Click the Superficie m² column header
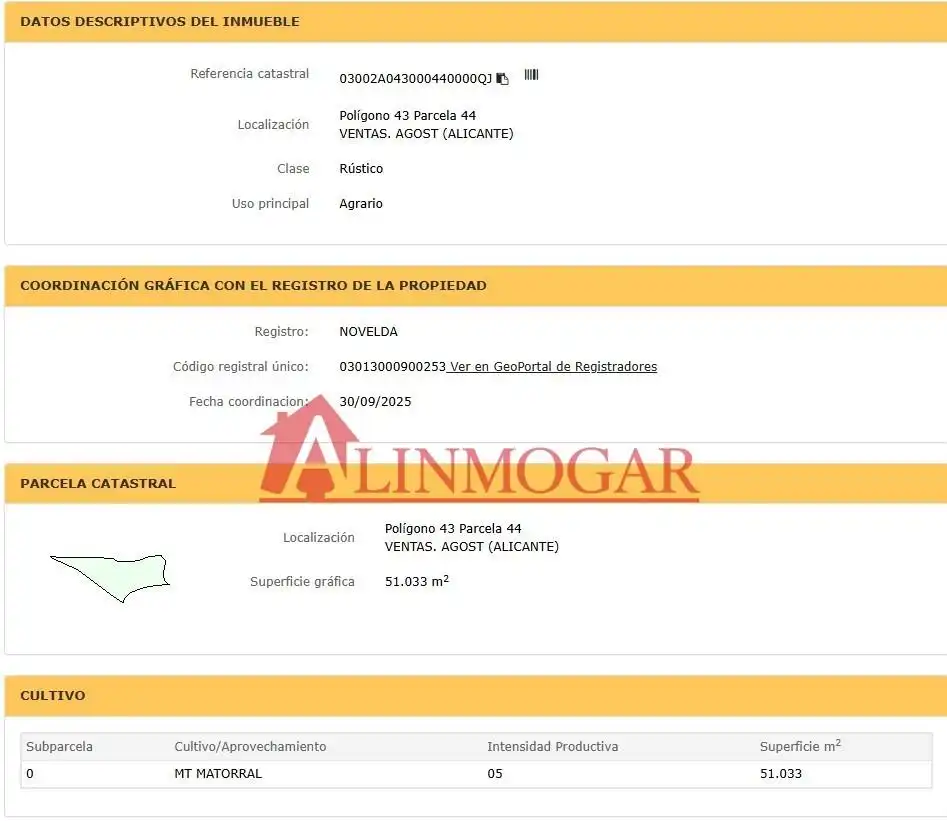Image resolution: width=947 pixels, height=821 pixels. (x=800, y=746)
